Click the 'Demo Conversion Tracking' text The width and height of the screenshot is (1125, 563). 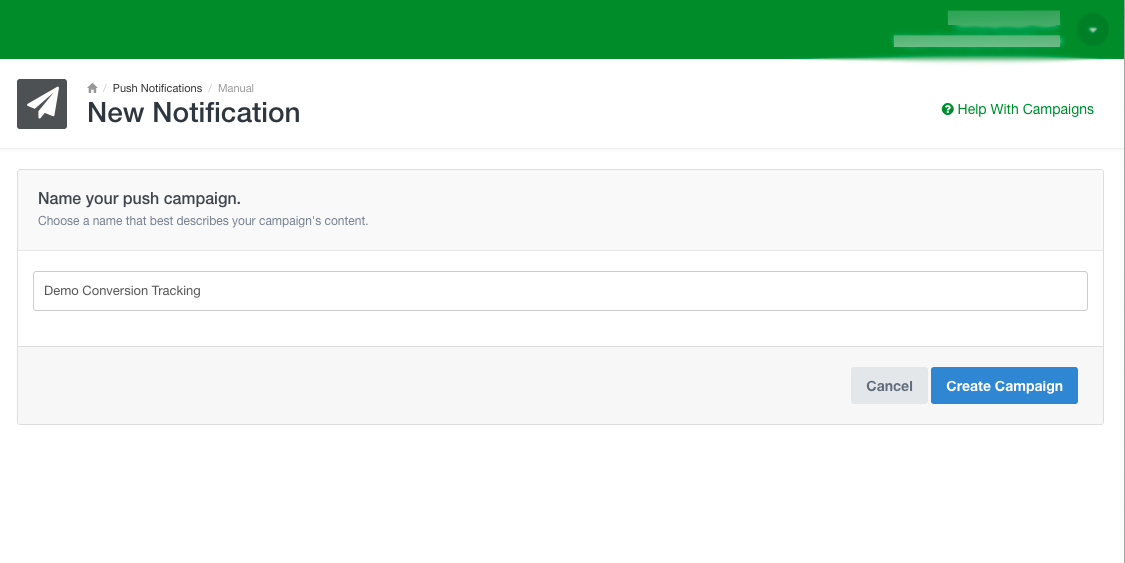click(122, 291)
